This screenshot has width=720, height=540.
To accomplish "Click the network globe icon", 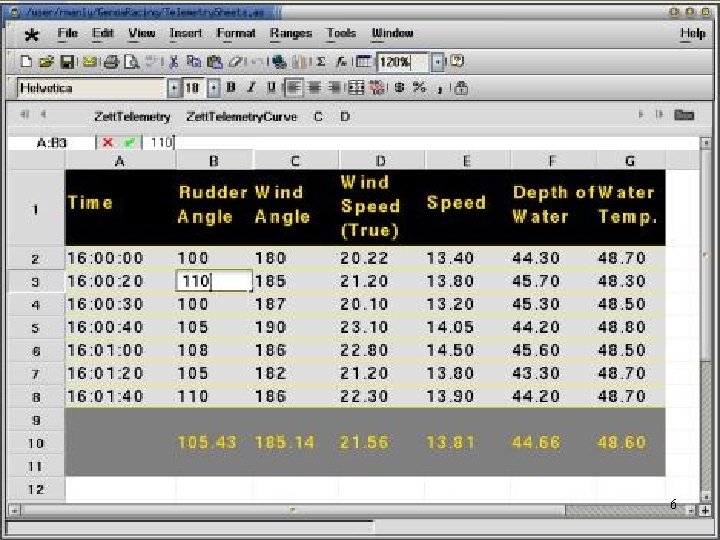I will (279, 62).
